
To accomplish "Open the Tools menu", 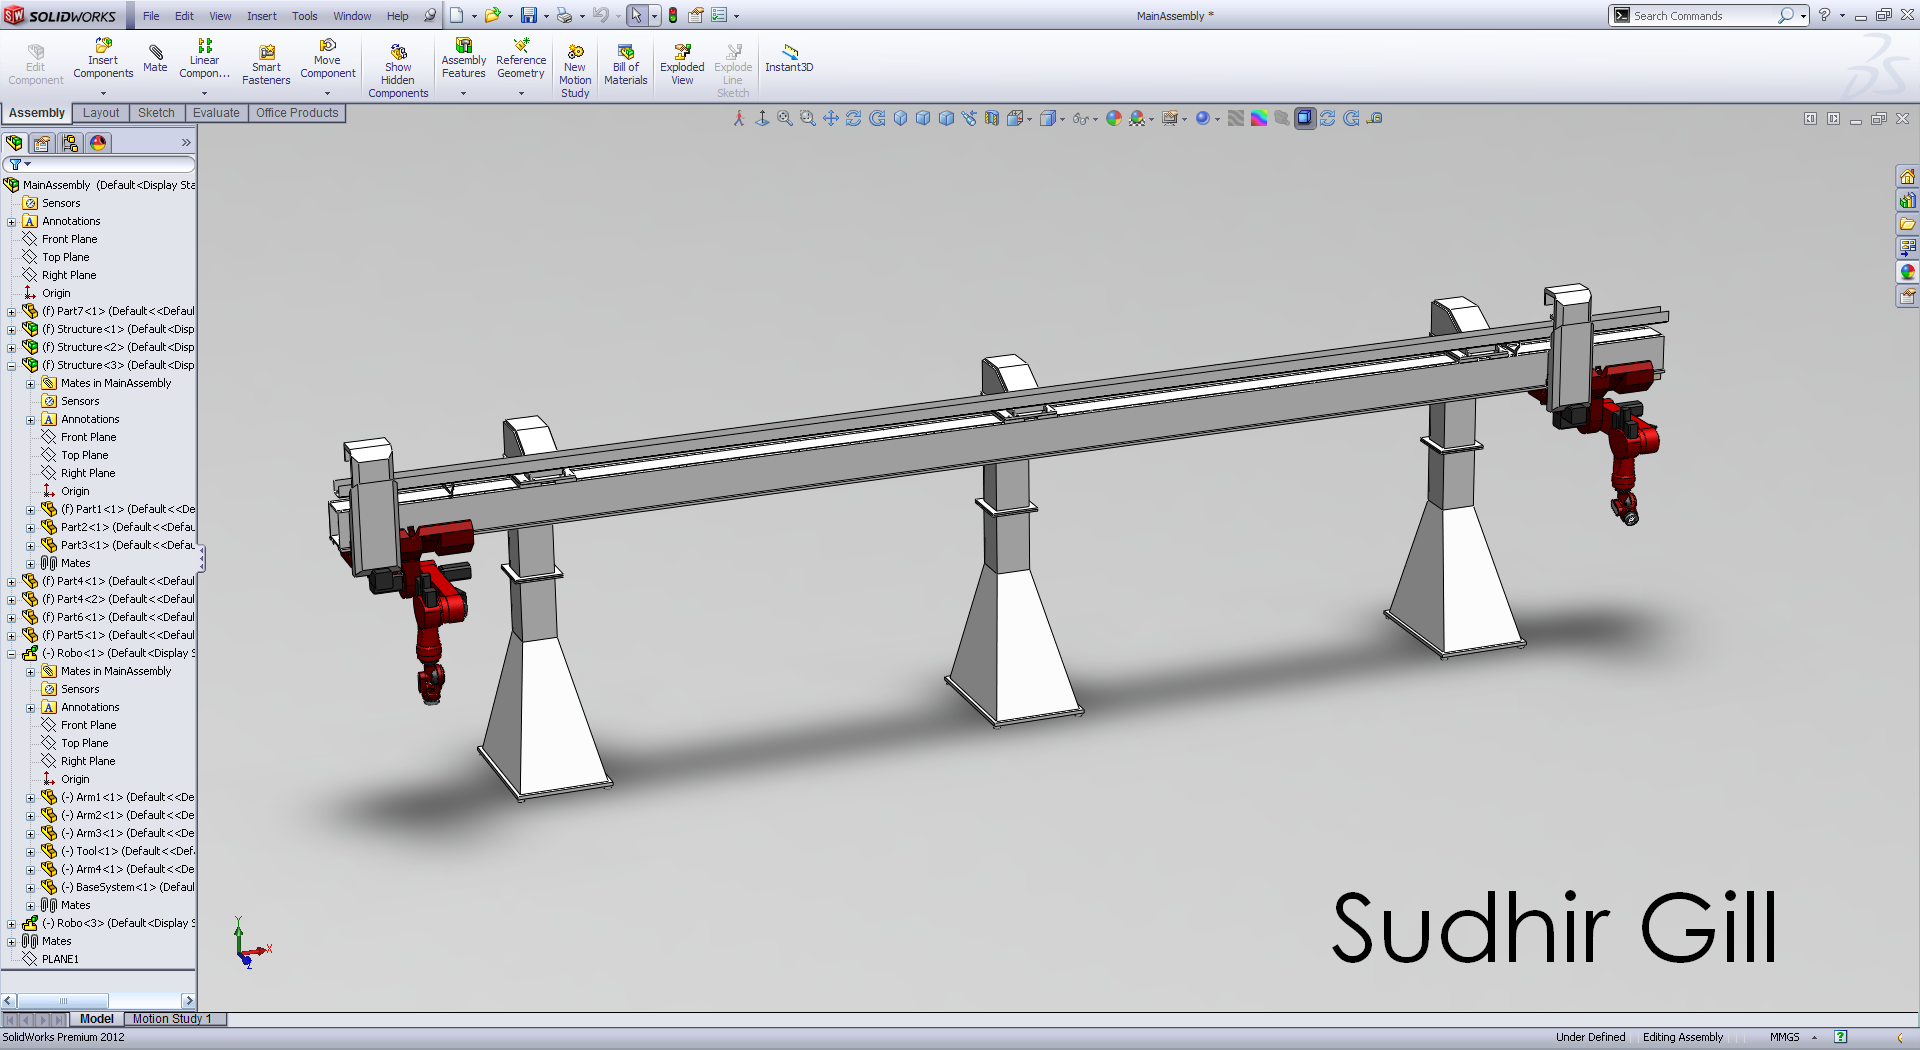I will pyautogui.click(x=305, y=16).
